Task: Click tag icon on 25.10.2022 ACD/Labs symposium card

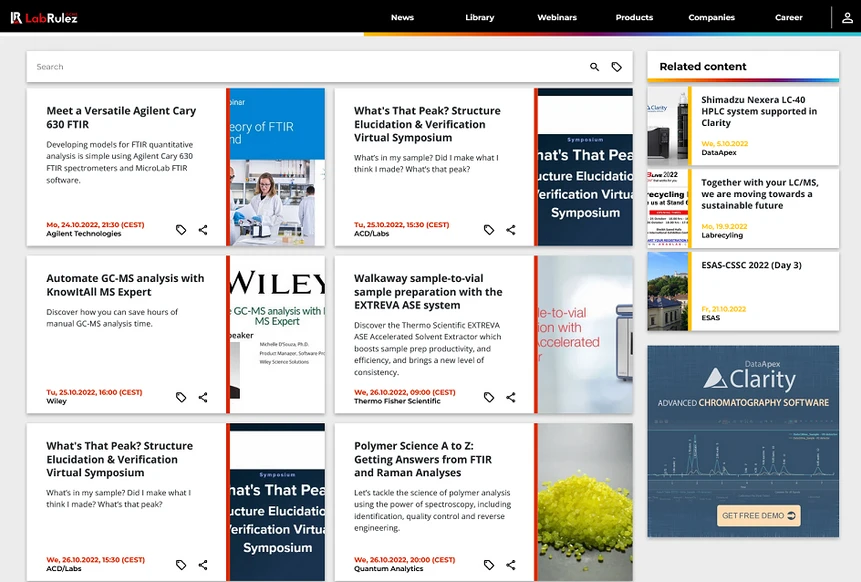Action: click(x=489, y=230)
